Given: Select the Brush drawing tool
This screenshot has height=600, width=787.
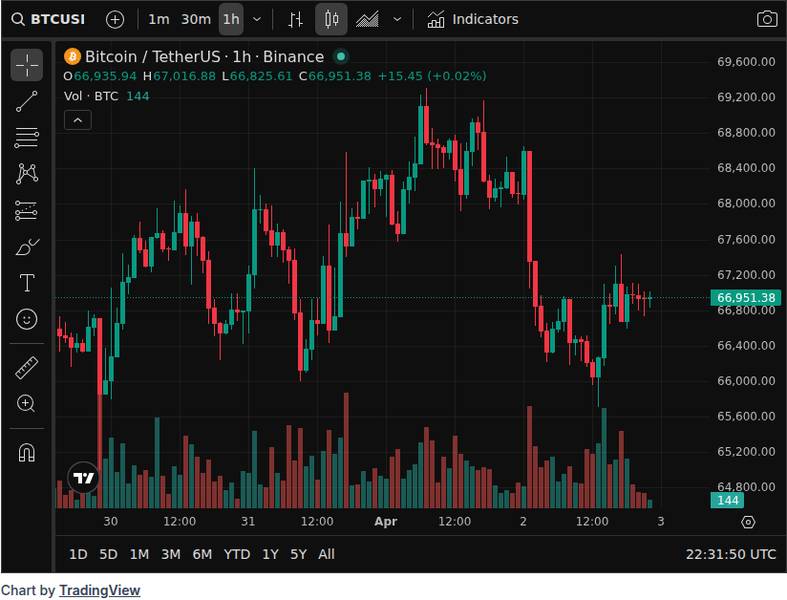Looking at the screenshot, I should pyautogui.click(x=27, y=247).
